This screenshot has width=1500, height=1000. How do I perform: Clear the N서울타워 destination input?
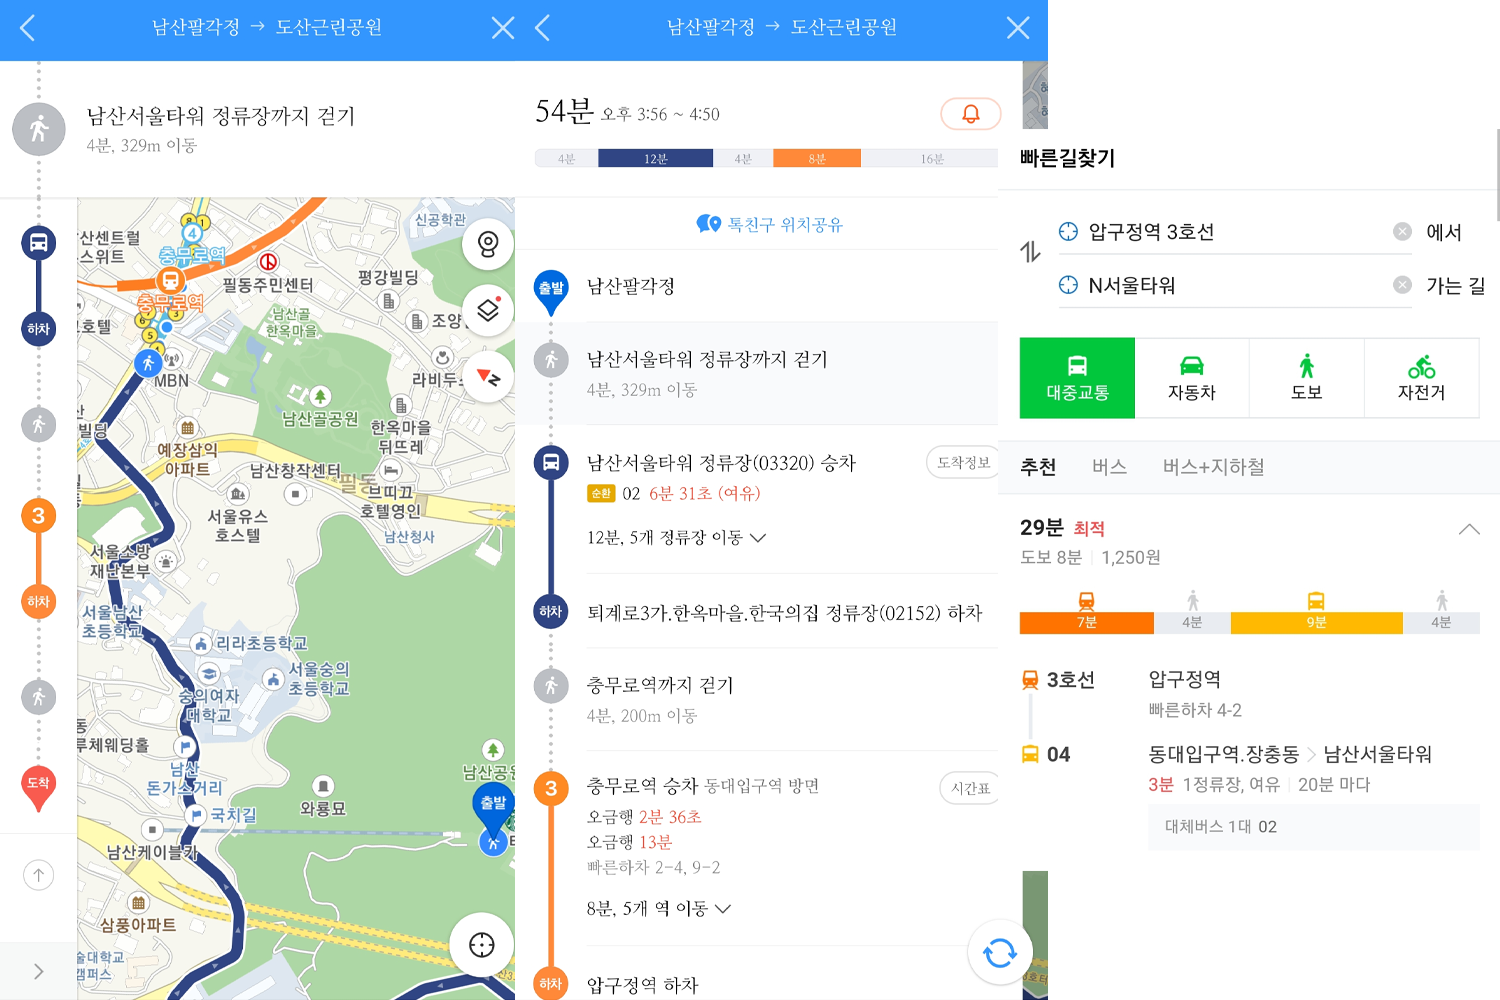(1402, 284)
